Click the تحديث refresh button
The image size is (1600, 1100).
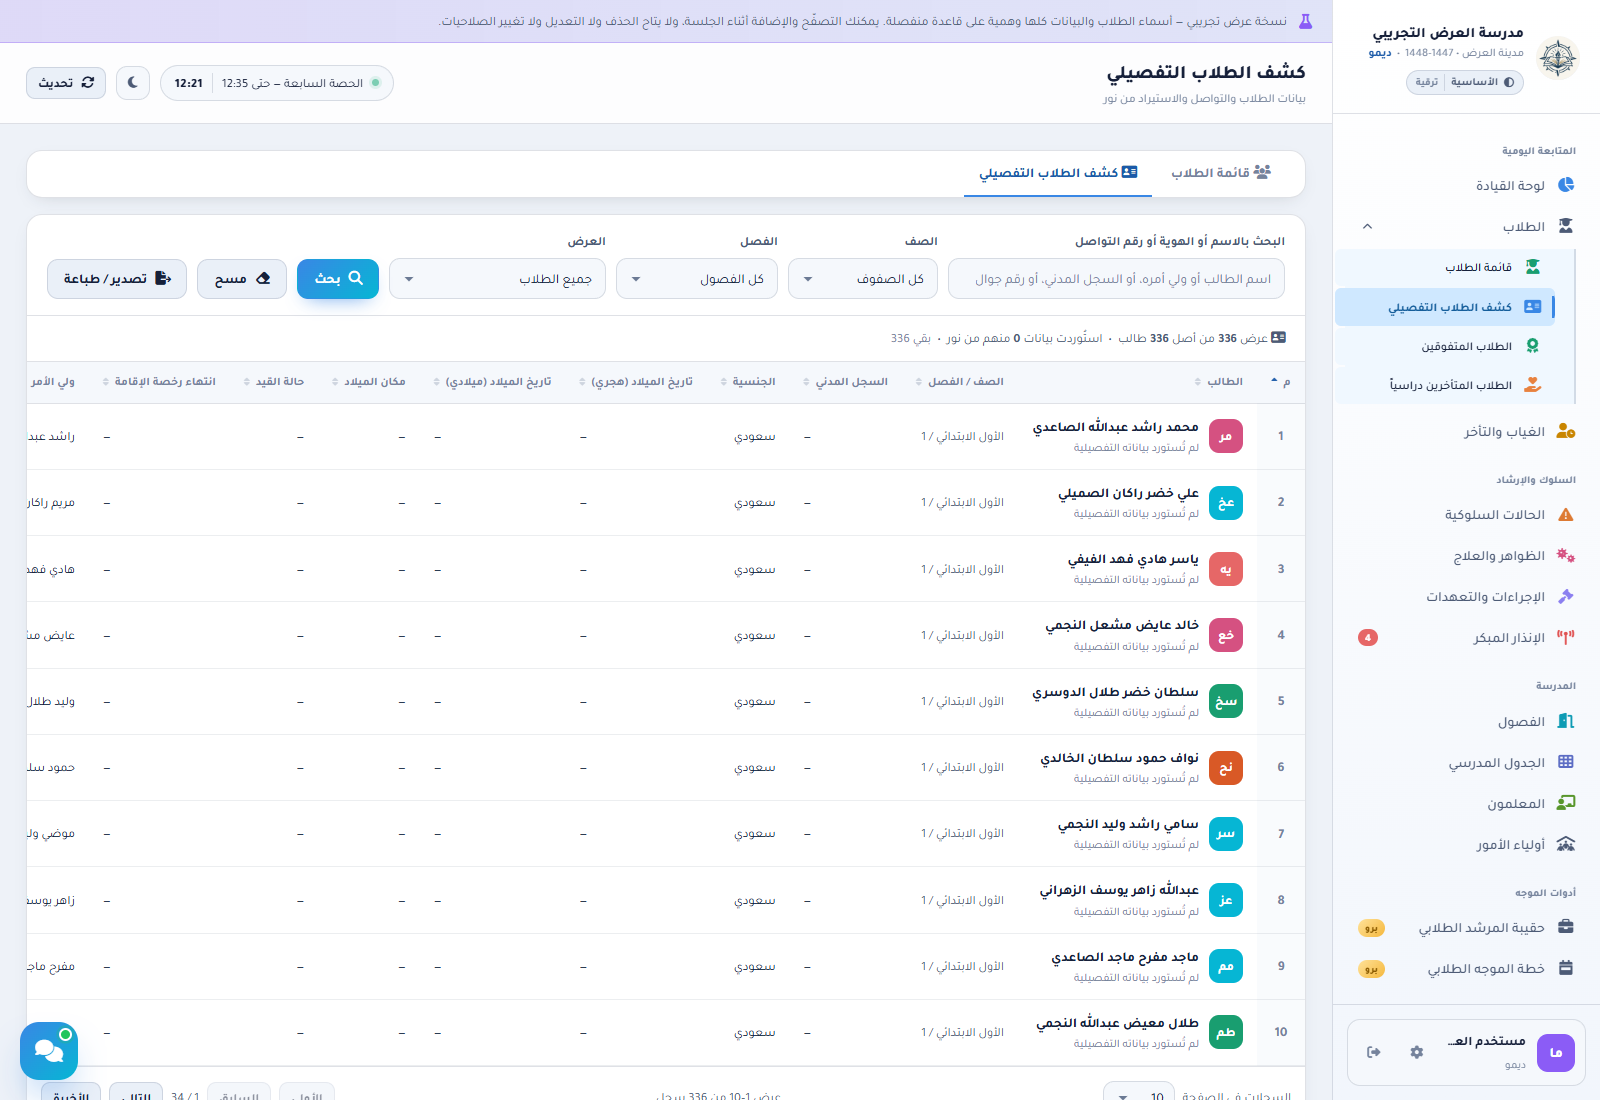(66, 83)
